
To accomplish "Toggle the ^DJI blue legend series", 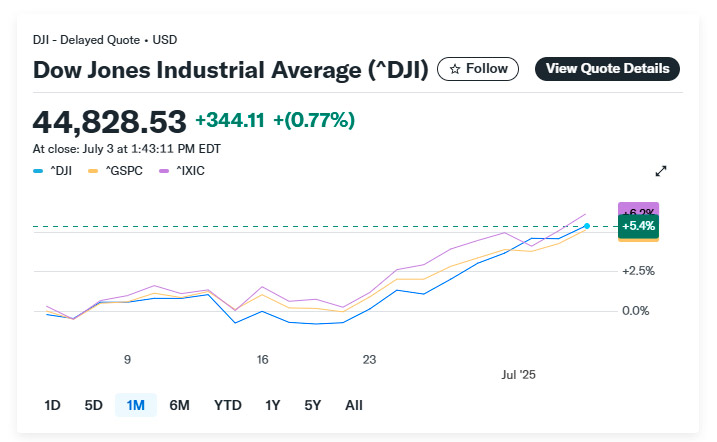I will click(x=52, y=171).
